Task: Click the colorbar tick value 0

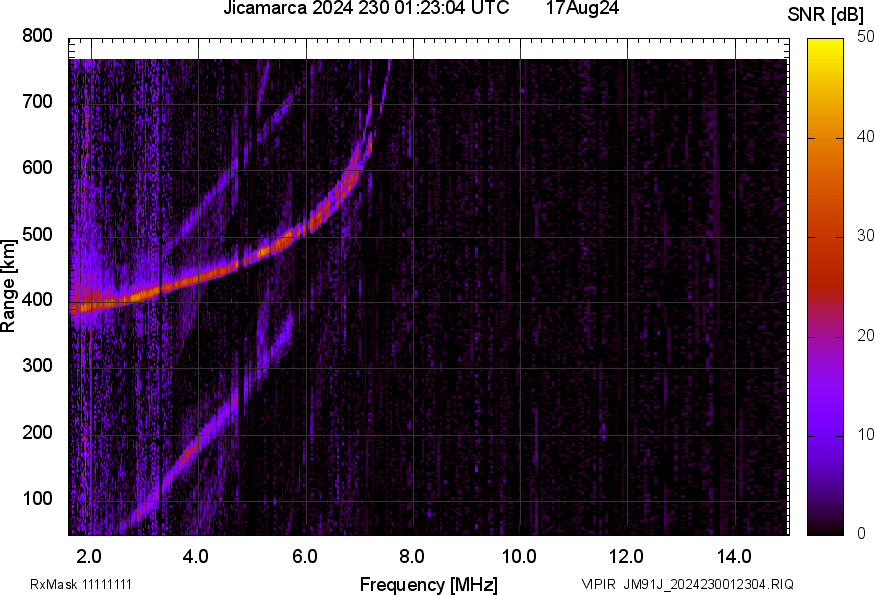Action: [861, 534]
